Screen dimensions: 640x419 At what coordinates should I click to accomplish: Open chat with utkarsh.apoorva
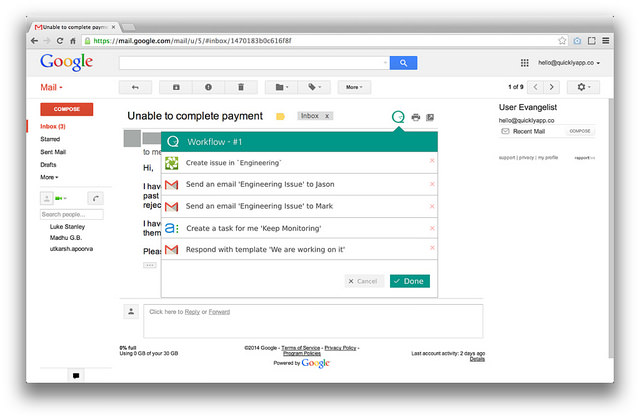coord(71,249)
